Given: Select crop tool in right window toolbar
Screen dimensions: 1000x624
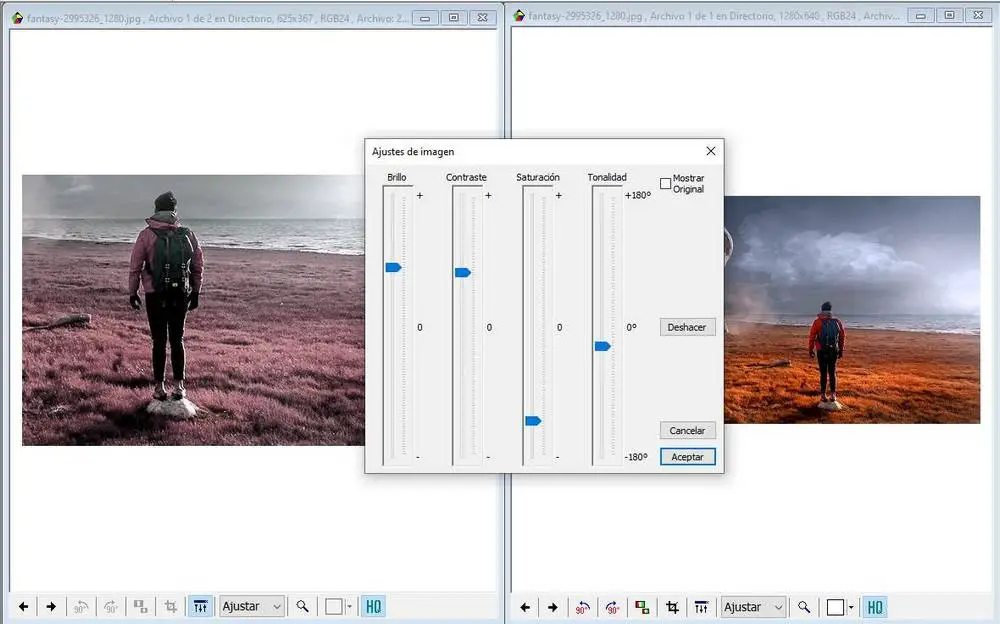Looking at the screenshot, I should pyautogui.click(x=672, y=607).
